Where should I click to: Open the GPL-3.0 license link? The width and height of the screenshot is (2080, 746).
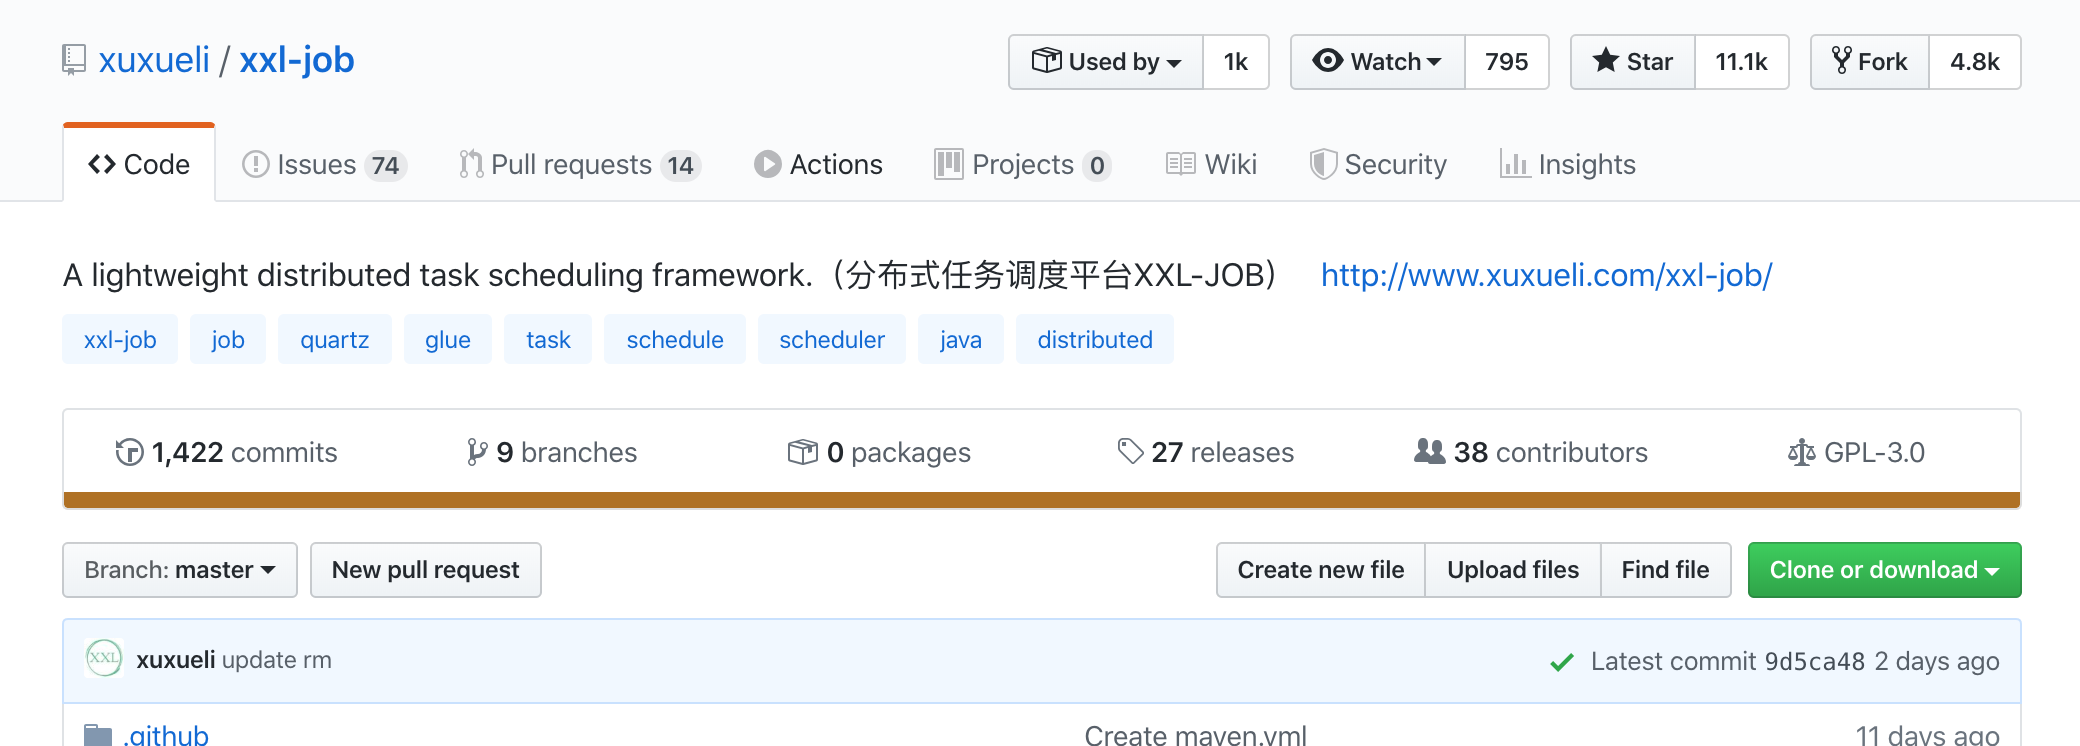(x=1856, y=452)
